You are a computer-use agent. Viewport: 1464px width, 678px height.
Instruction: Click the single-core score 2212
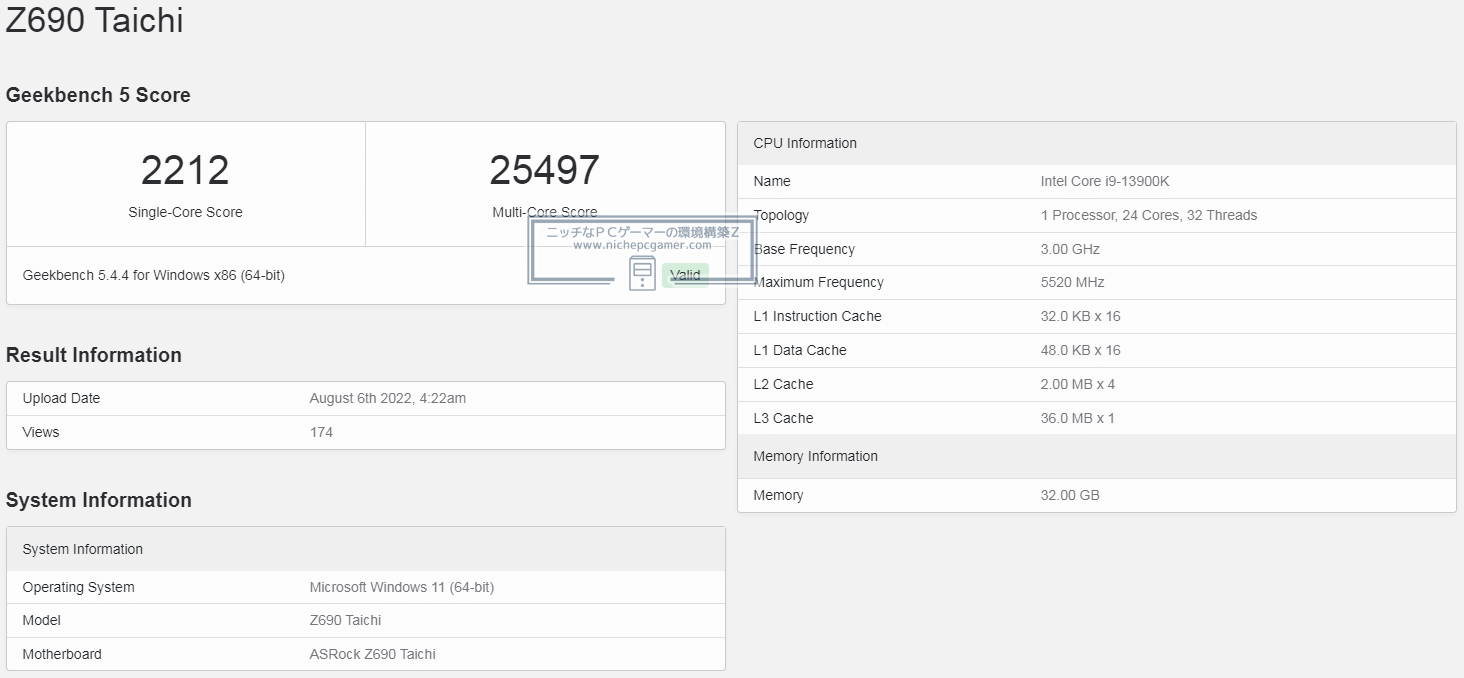[185, 170]
